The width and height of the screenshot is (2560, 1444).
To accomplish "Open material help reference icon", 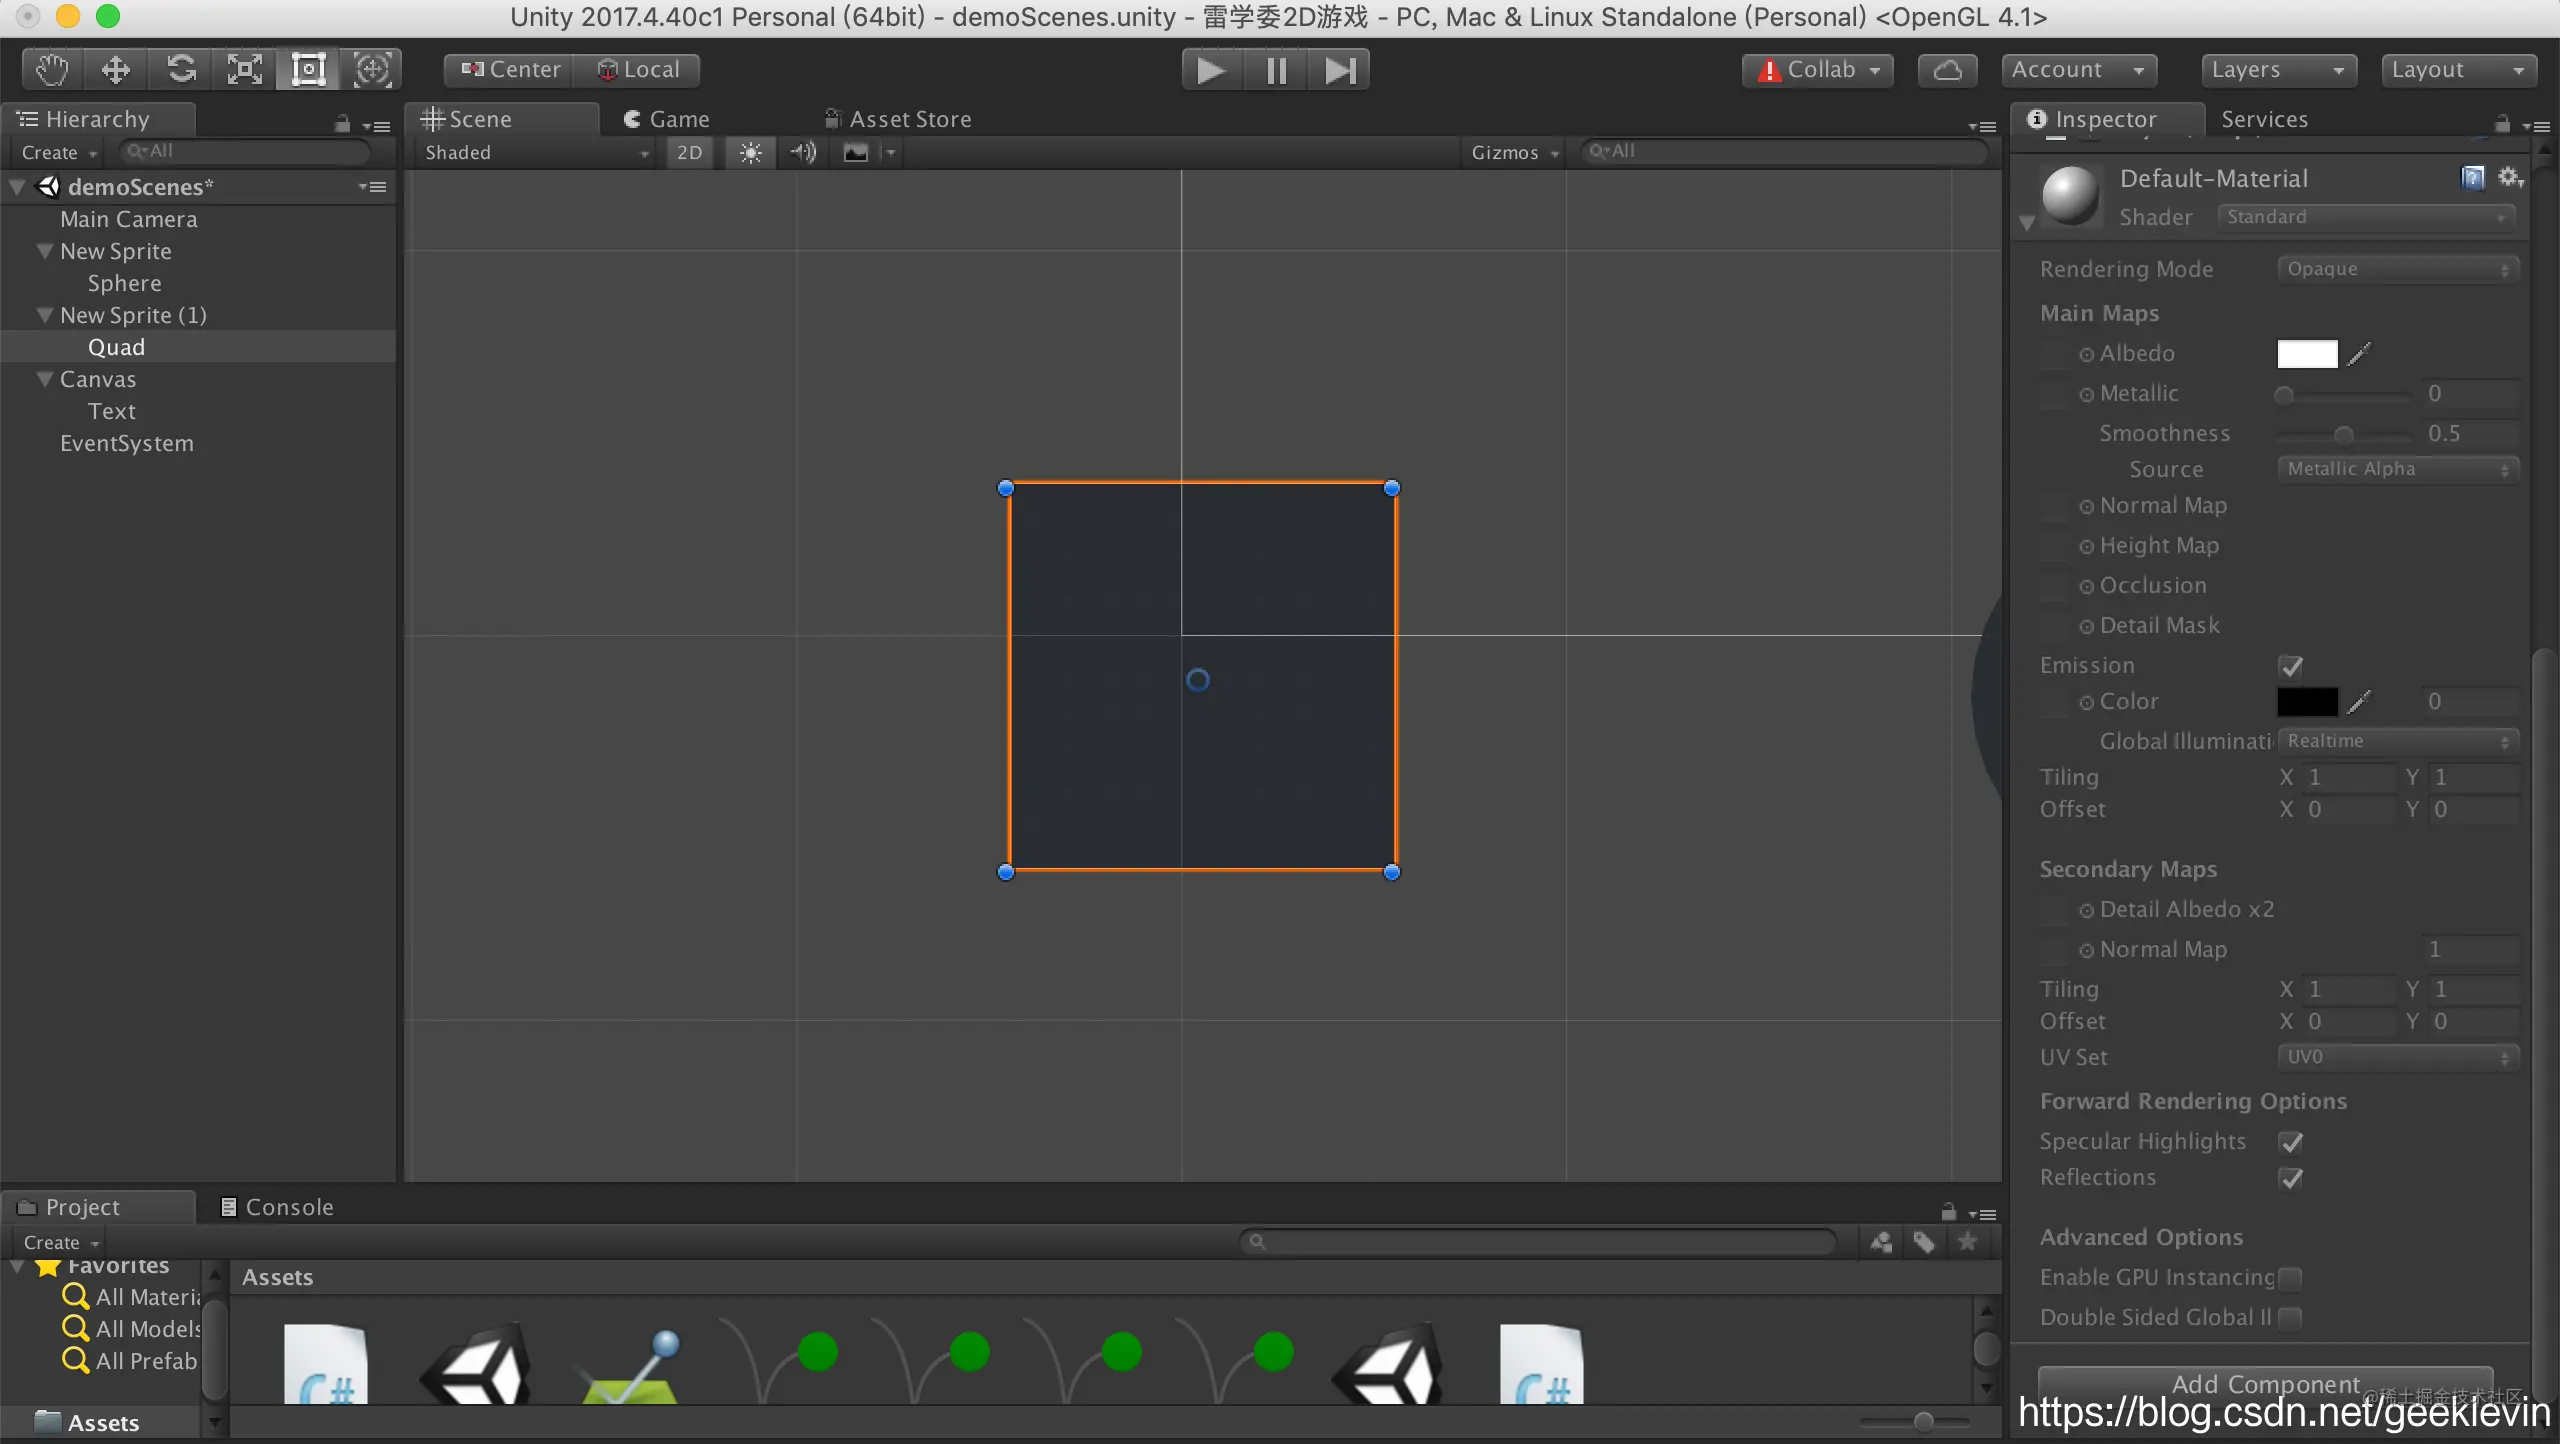I will 2473,178.
